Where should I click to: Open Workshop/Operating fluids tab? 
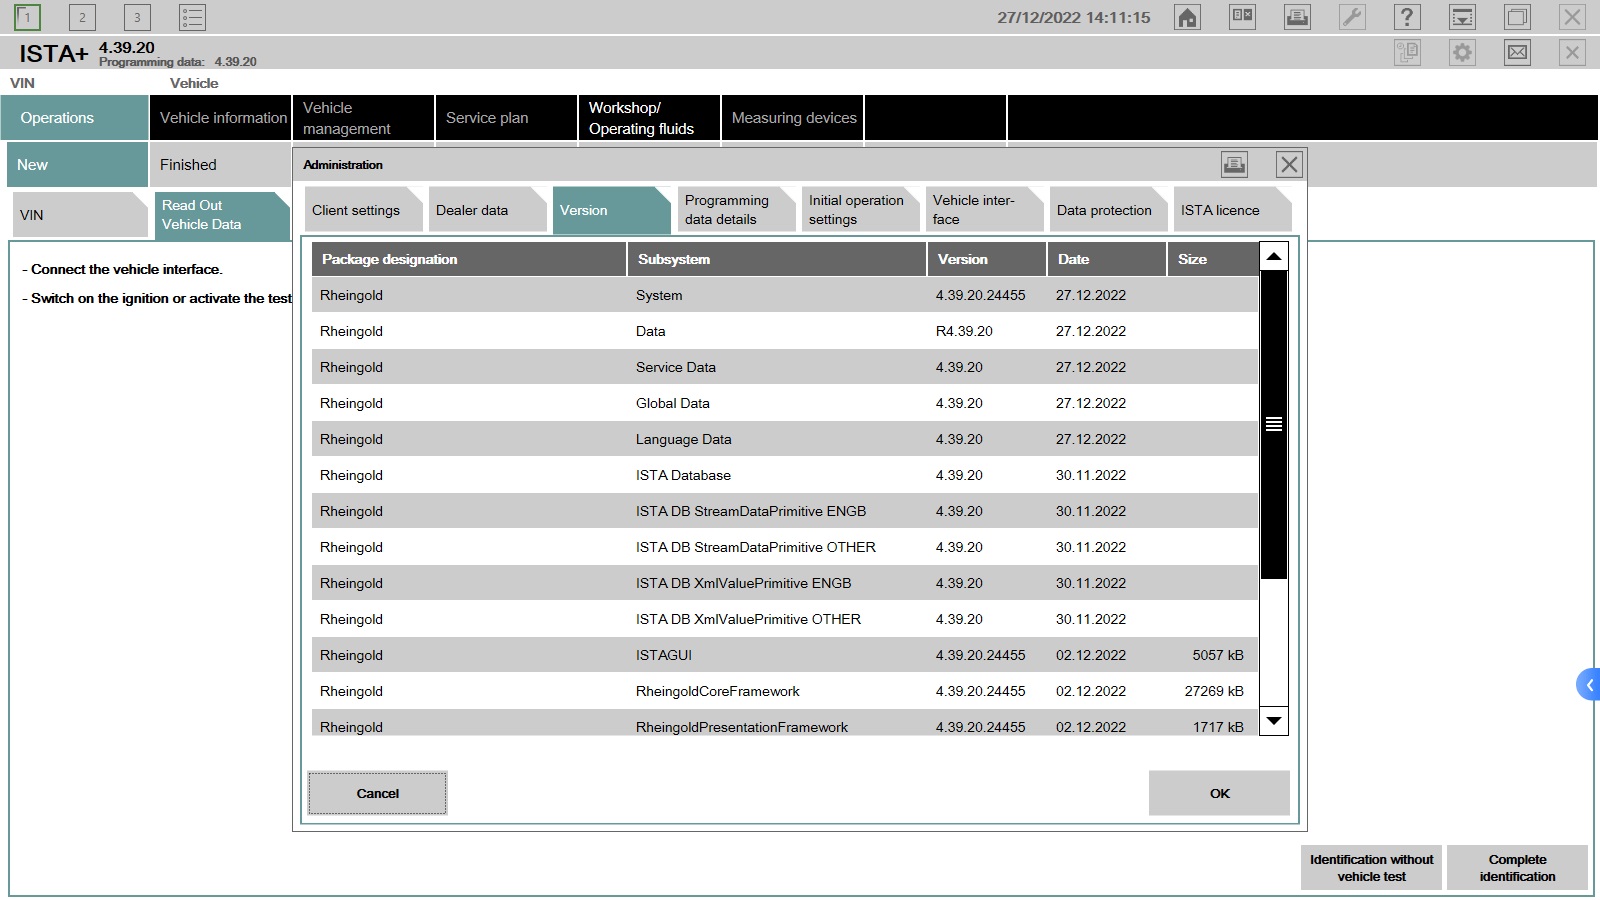click(x=650, y=118)
